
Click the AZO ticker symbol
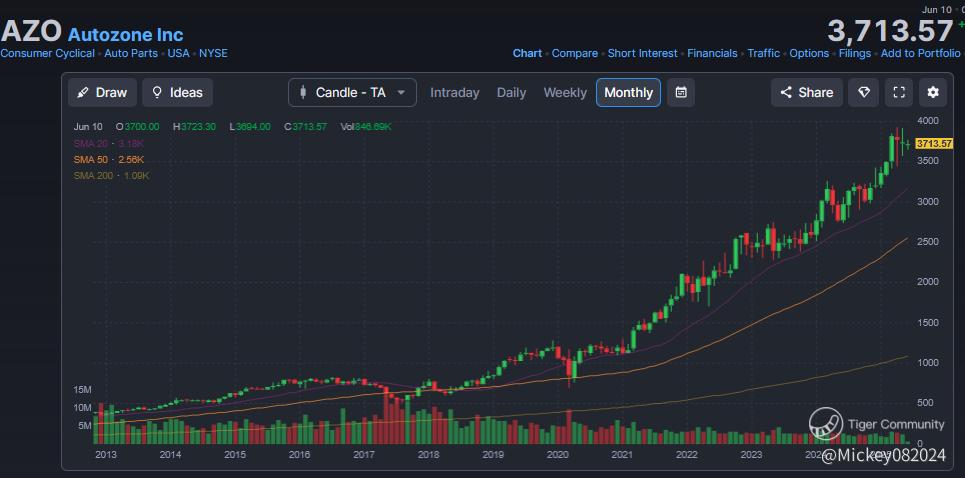click(31, 30)
